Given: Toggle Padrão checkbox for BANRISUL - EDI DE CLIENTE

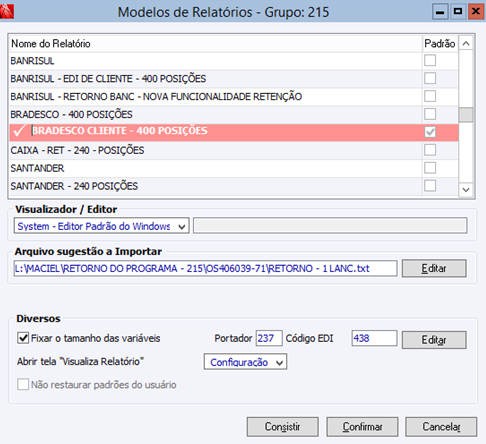Looking at the screenshot, I should tap(430, 78).
